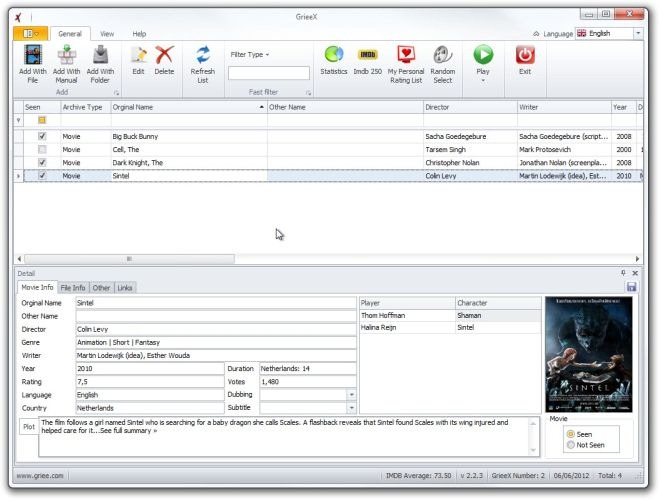
Task: Click the Other Name column header
Action: 345,107
